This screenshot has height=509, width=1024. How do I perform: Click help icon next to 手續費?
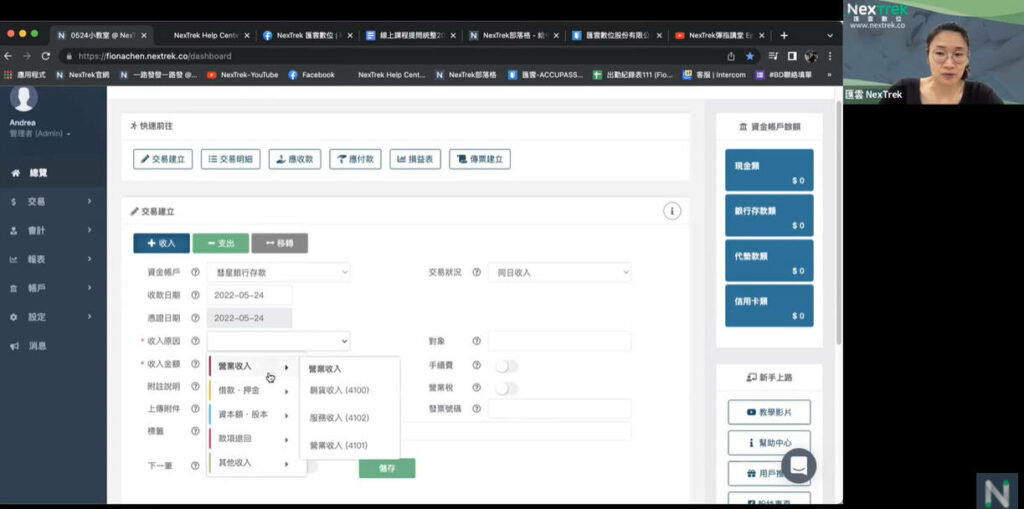476,366
